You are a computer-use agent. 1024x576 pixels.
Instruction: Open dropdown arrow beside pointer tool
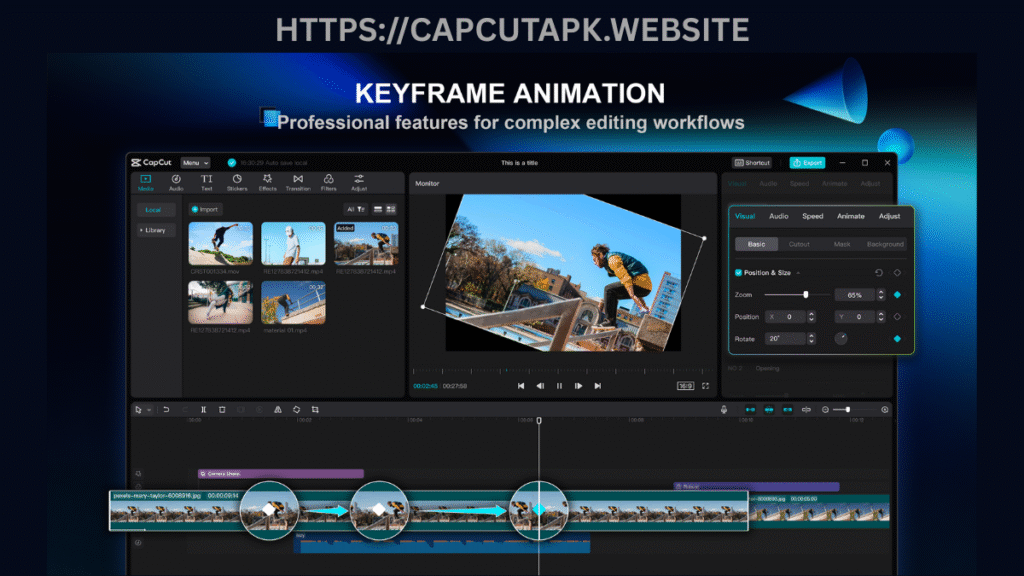click(x=150, y=410)
